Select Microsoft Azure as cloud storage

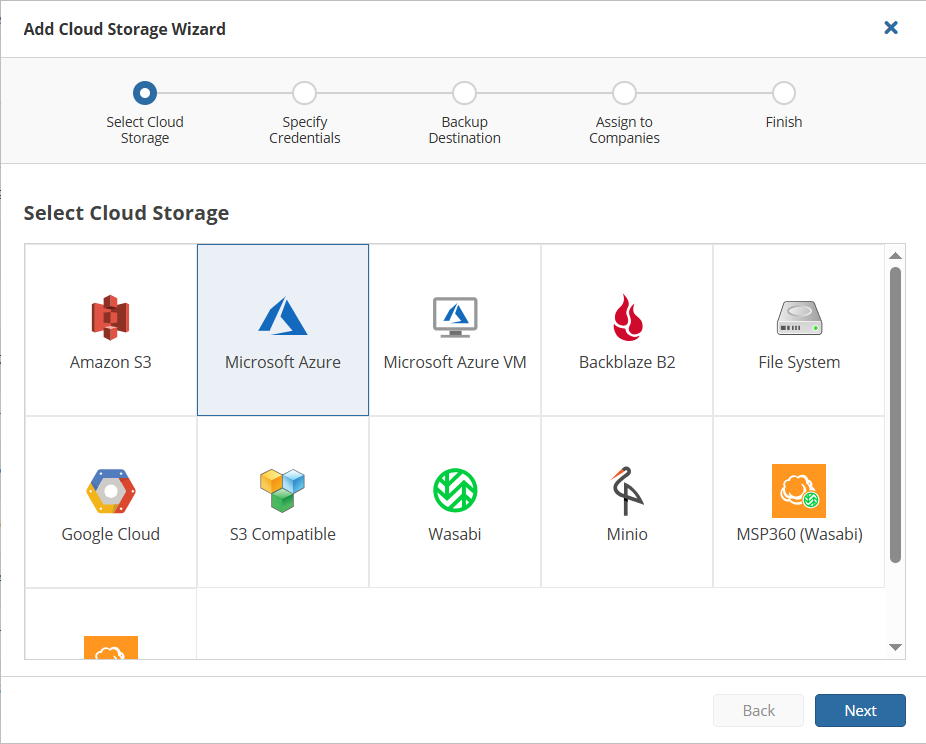click(282, 330)
